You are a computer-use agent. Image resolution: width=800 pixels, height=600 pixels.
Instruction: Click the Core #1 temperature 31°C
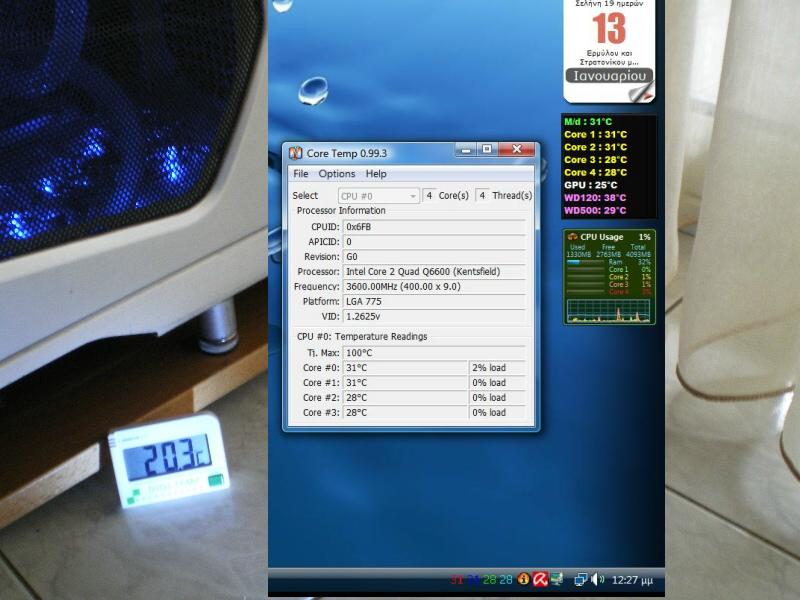click(x=405, y=383)
